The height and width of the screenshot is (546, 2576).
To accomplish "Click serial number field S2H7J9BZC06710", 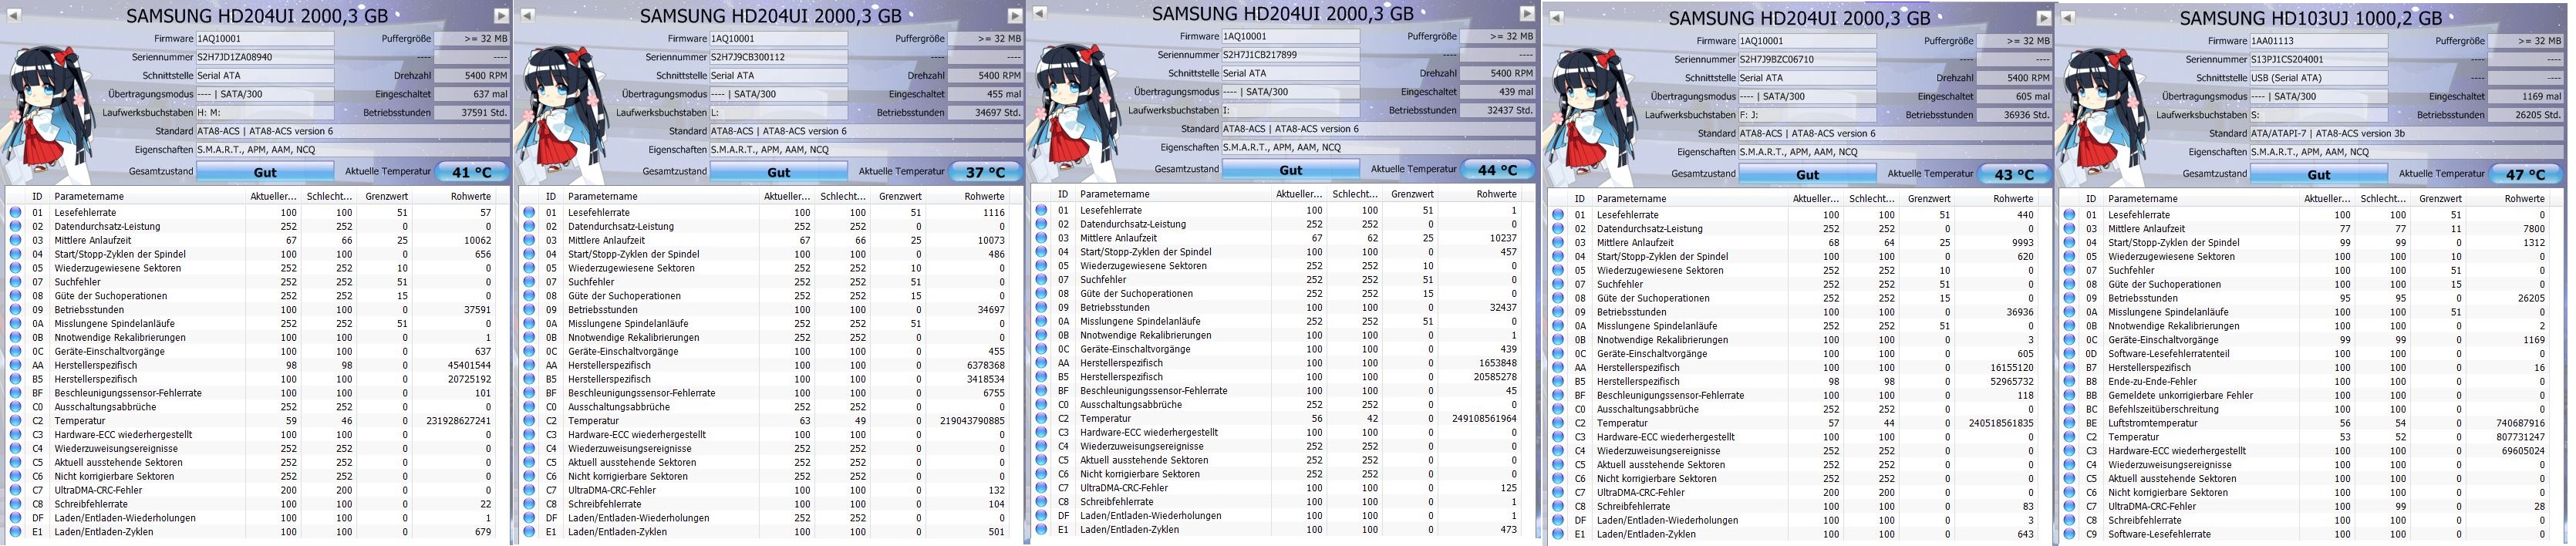I will pos(1808,59).
